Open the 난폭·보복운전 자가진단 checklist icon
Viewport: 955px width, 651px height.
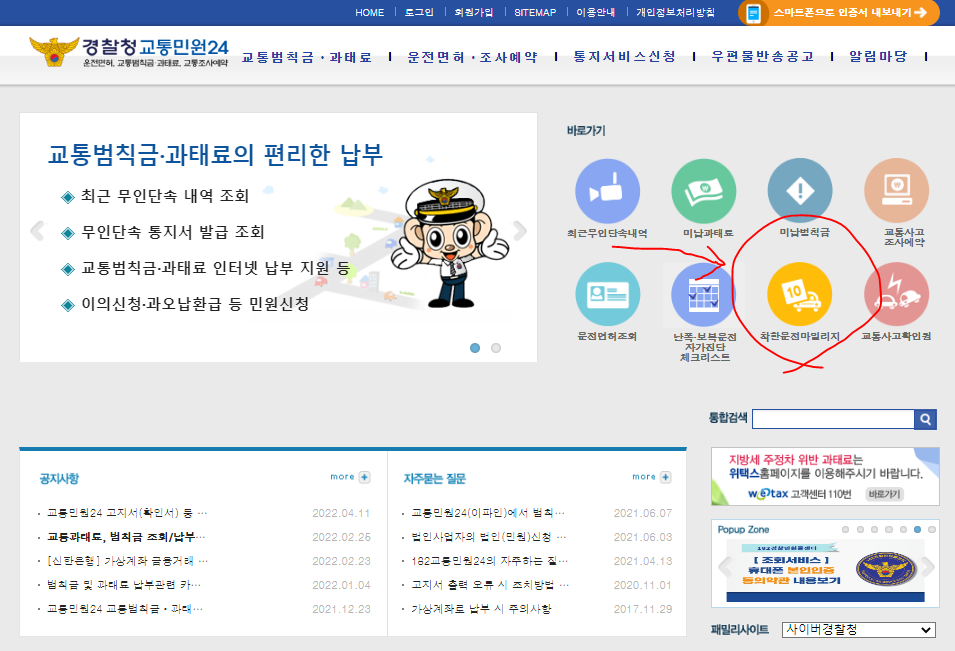[703, 295]
